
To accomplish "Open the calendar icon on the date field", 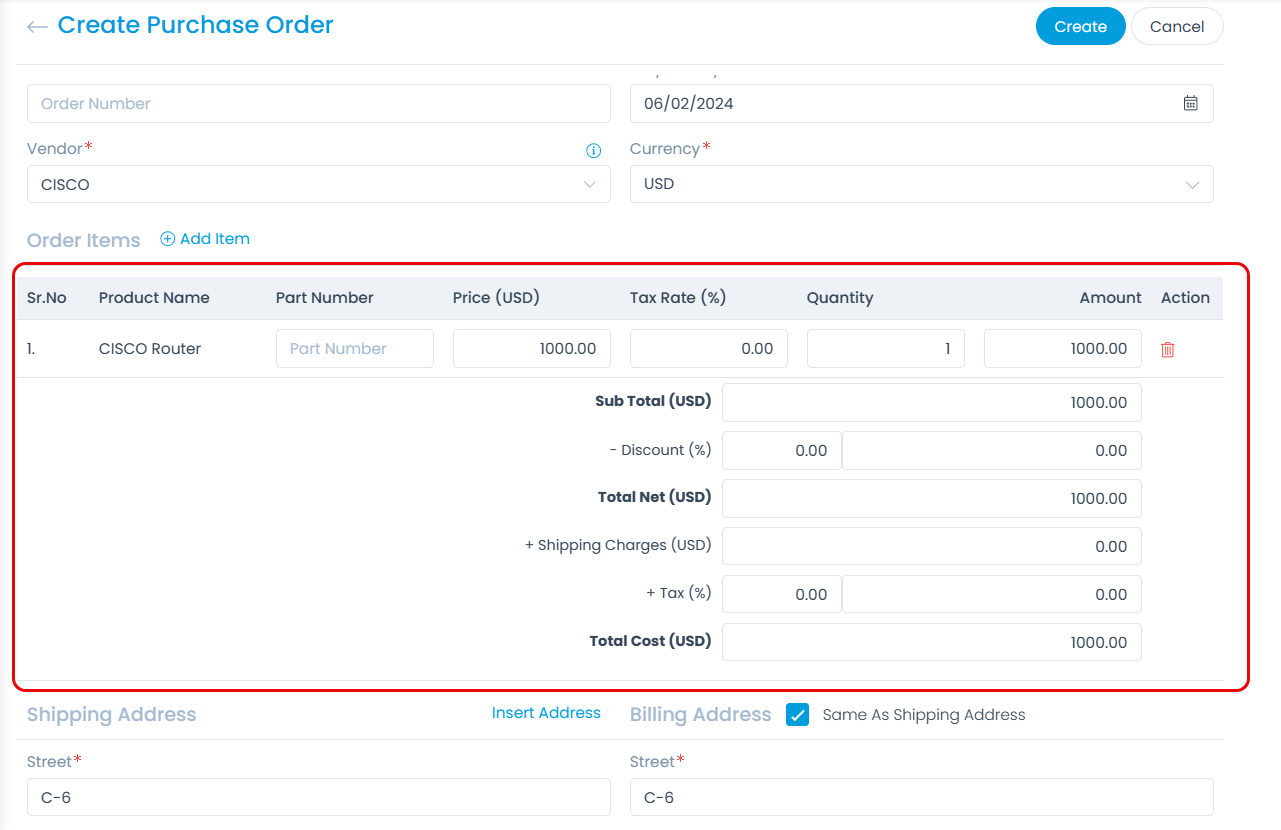I will (1190, 103).
